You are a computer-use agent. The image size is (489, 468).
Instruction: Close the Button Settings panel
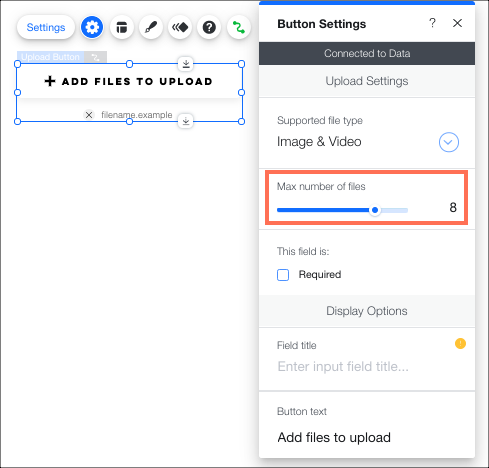coord(457,23)
